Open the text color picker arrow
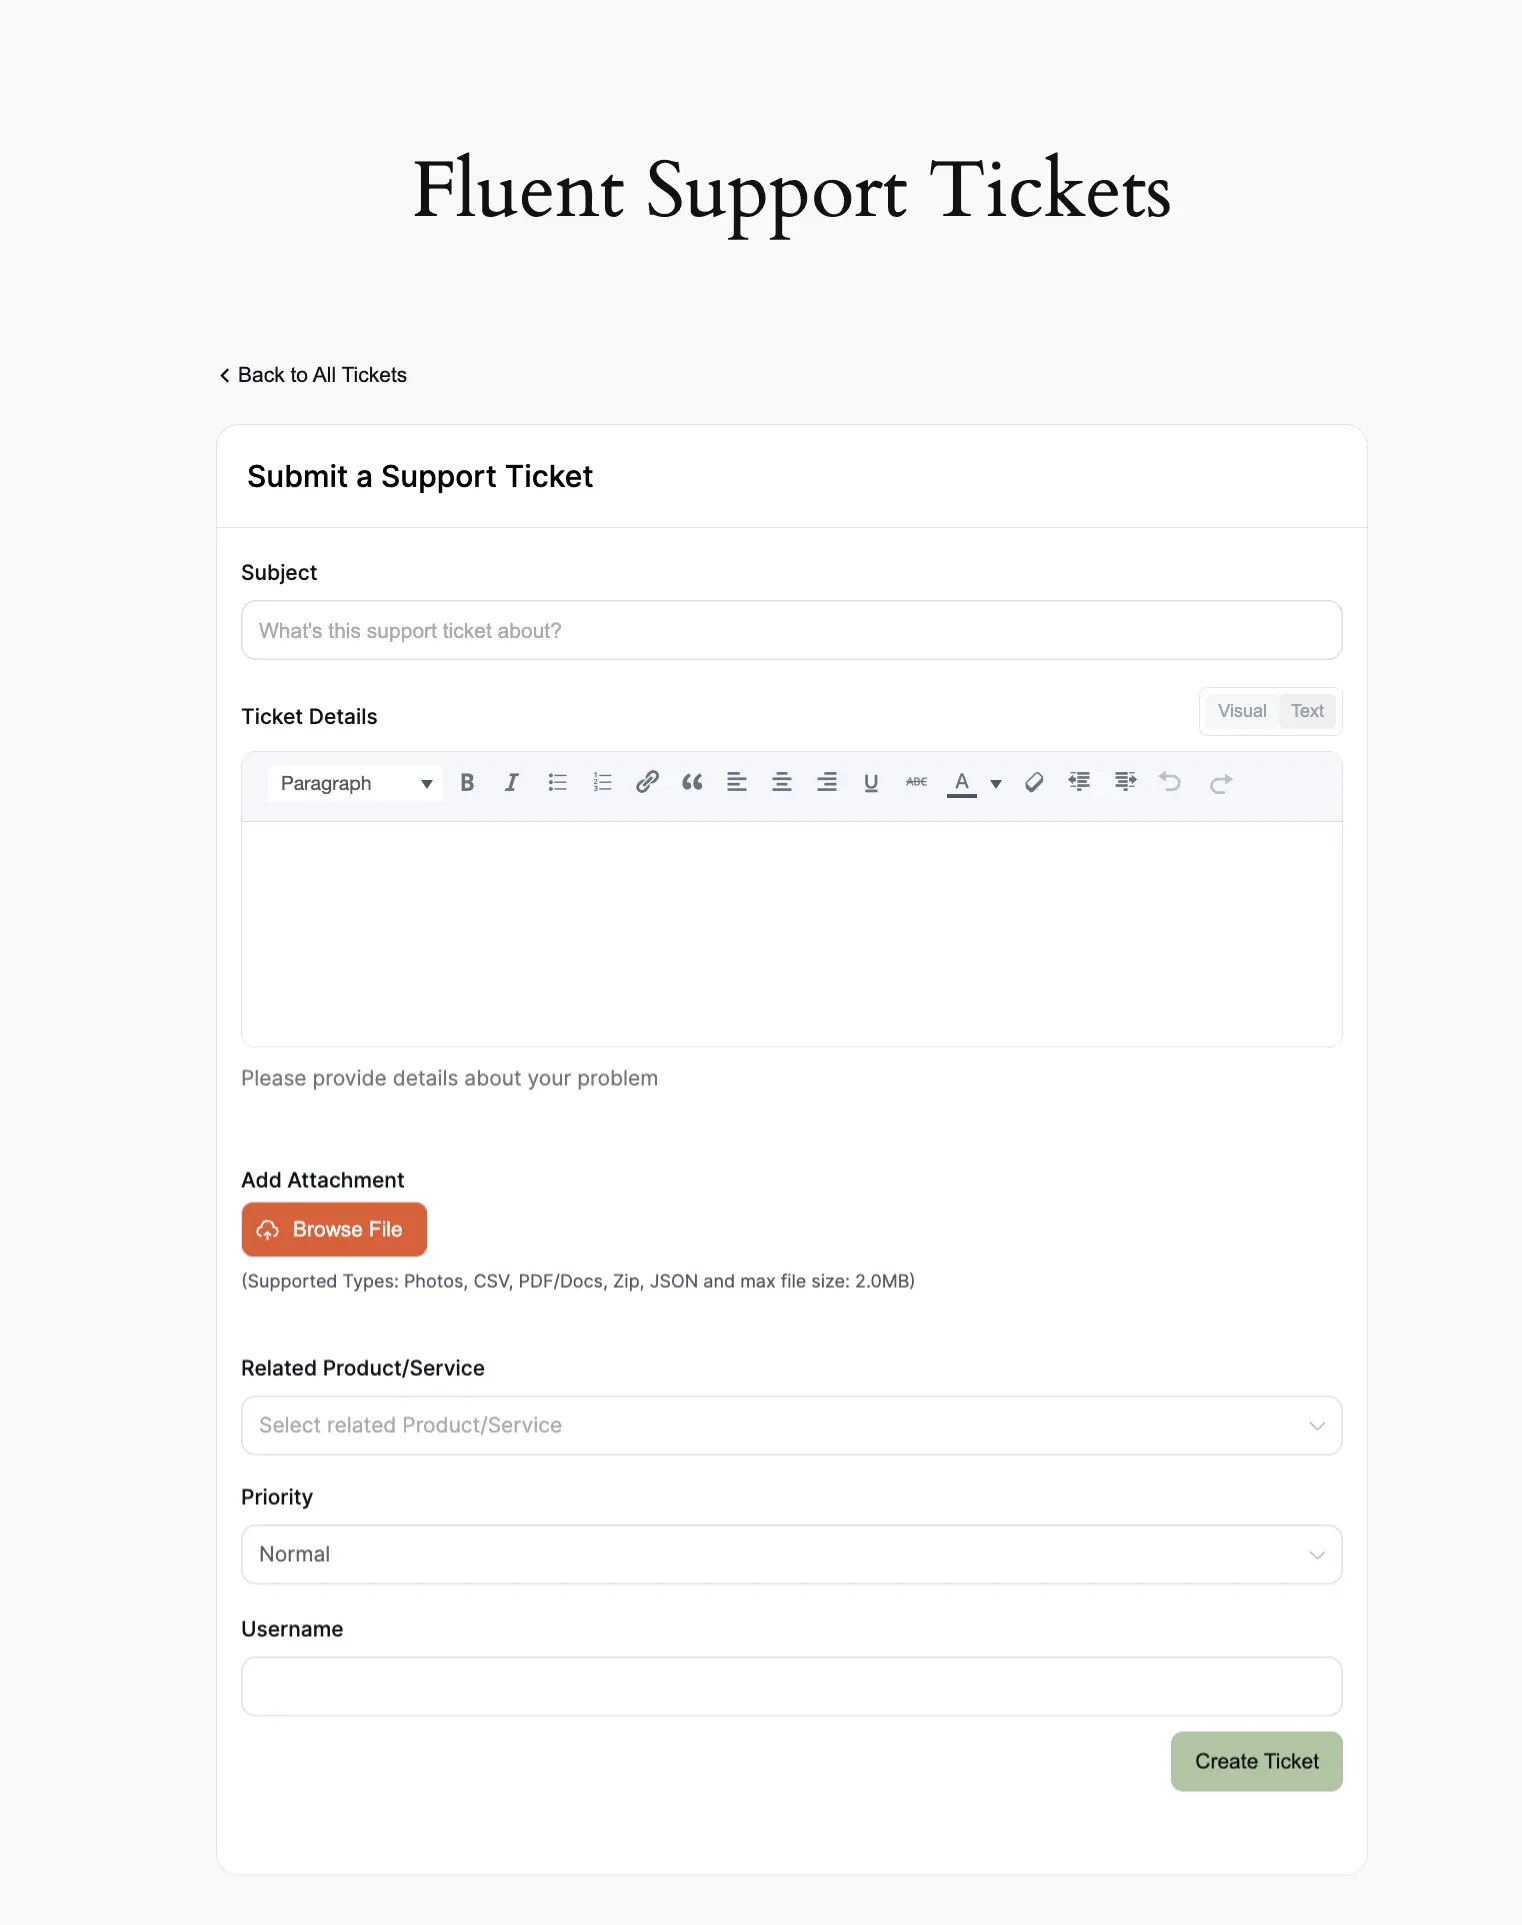The image size is (1522, 1925). click(996, 784)
